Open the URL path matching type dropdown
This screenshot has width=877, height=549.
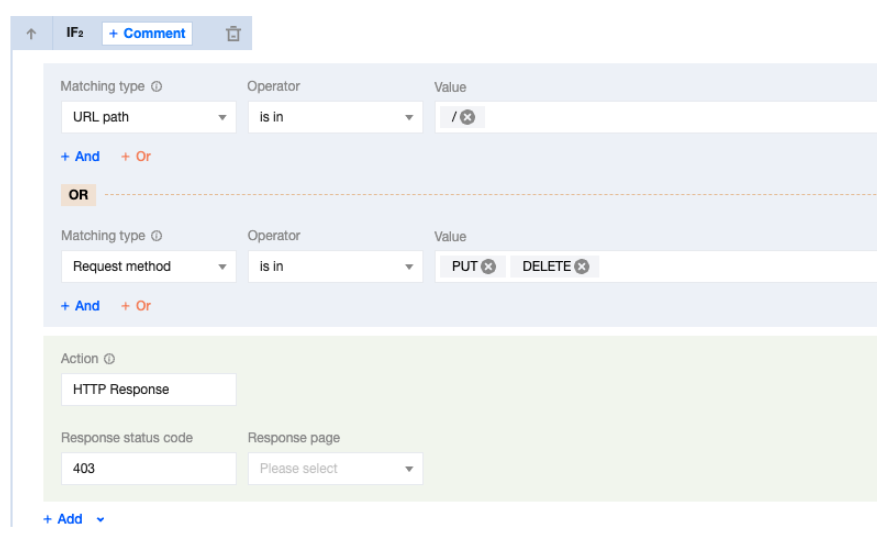coord(148,117)
